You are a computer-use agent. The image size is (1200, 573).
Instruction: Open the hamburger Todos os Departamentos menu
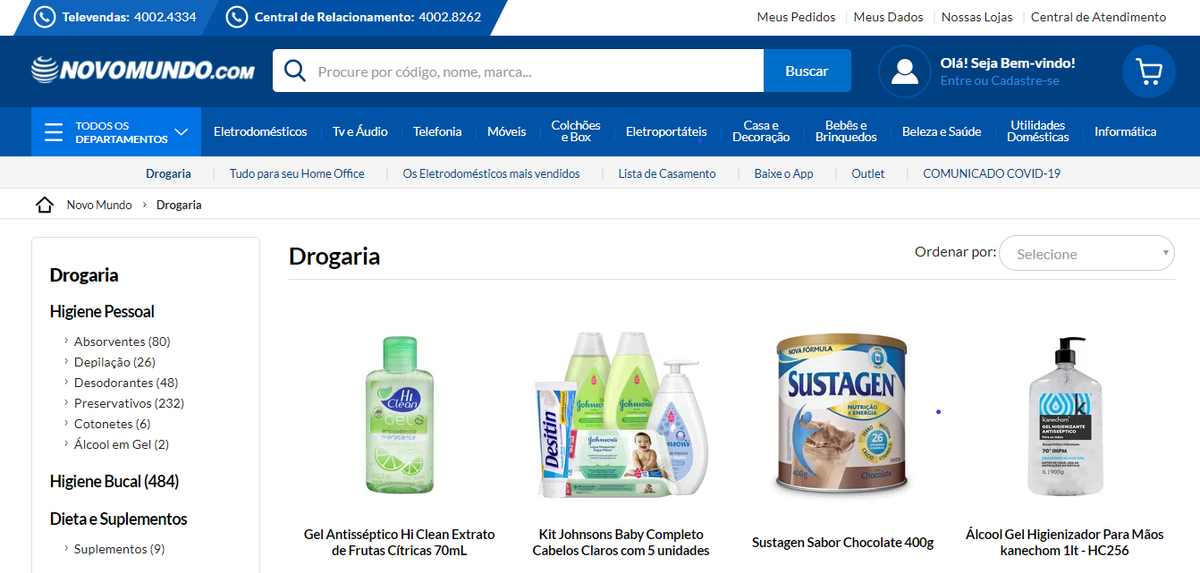[116, 132]
